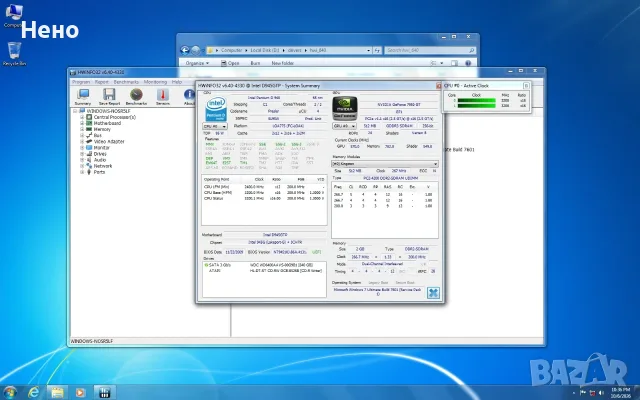This screenshot has width=640, height=400.
Task: Click the Explorer address bar refresh button
Action: 377,50
